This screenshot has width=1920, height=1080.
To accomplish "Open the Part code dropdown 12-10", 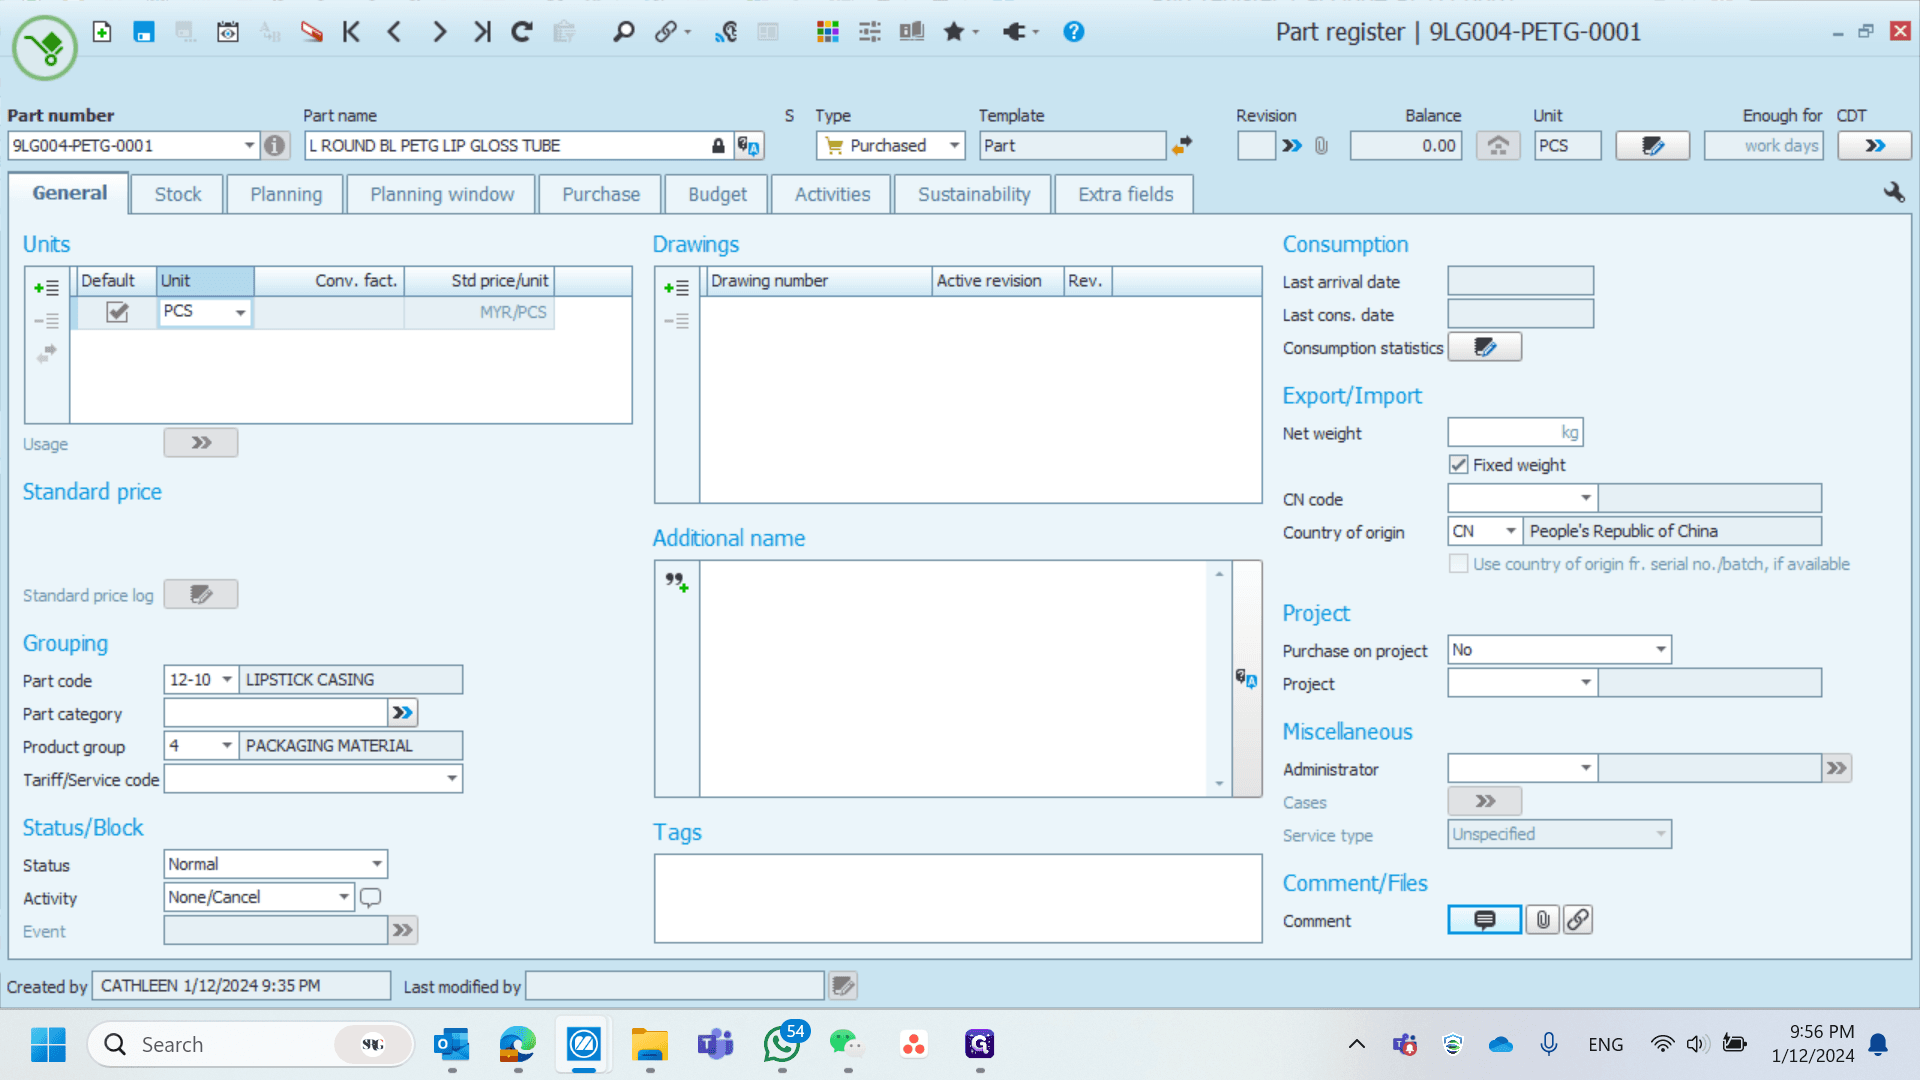I will pyautogui.click(x=227, y=680).
